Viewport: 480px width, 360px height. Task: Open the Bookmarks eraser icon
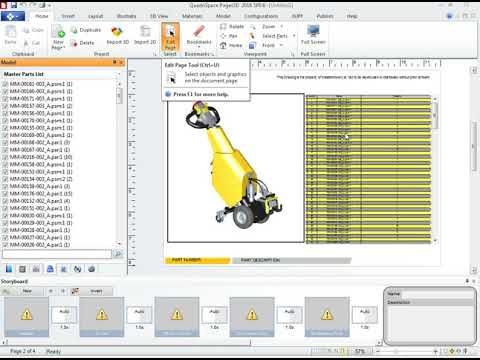pos(199,31)
